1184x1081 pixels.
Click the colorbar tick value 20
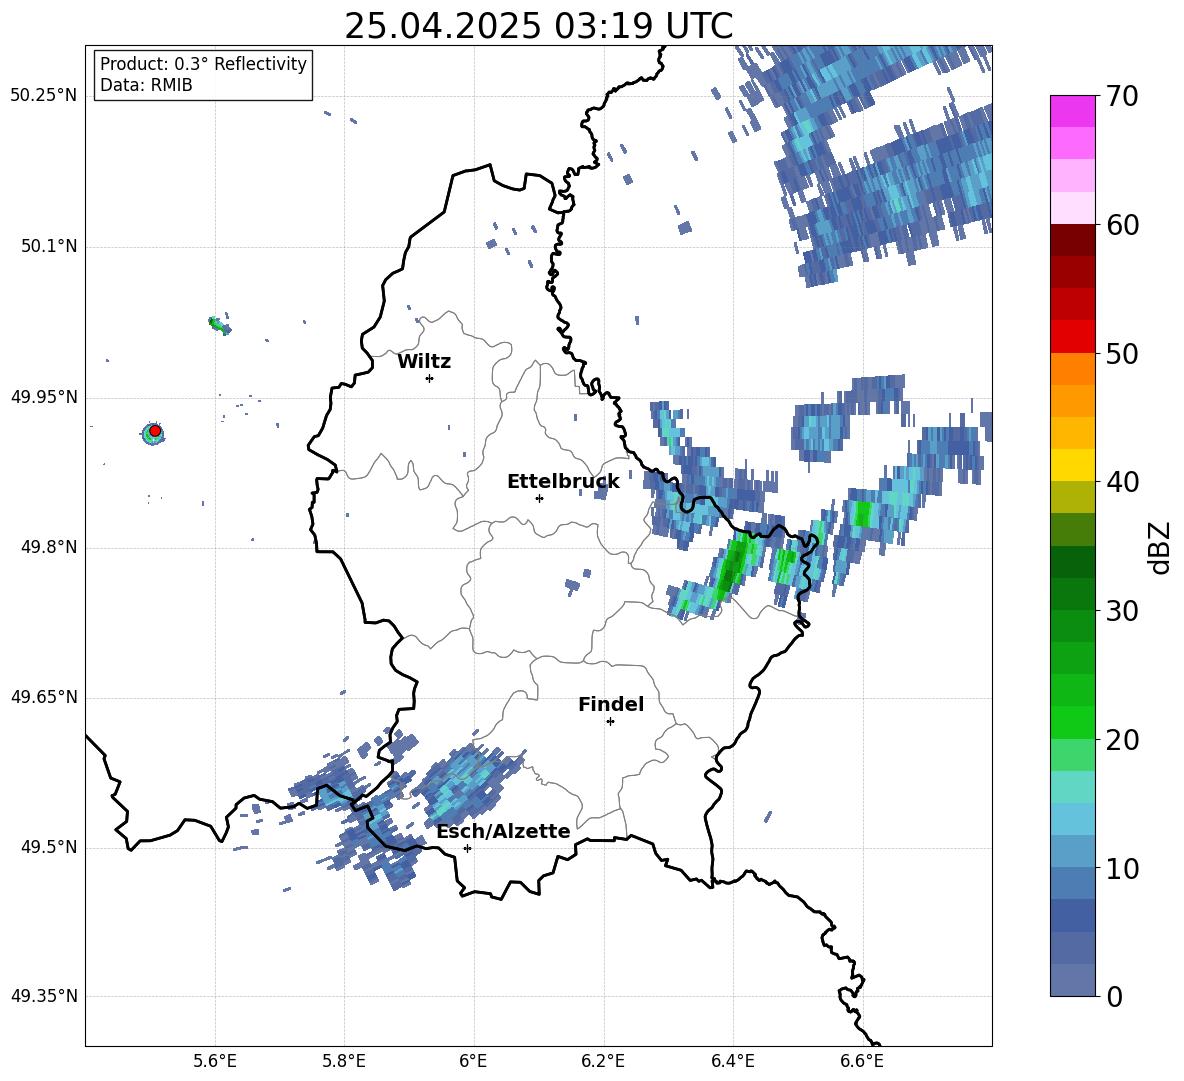pos(1122,740)
